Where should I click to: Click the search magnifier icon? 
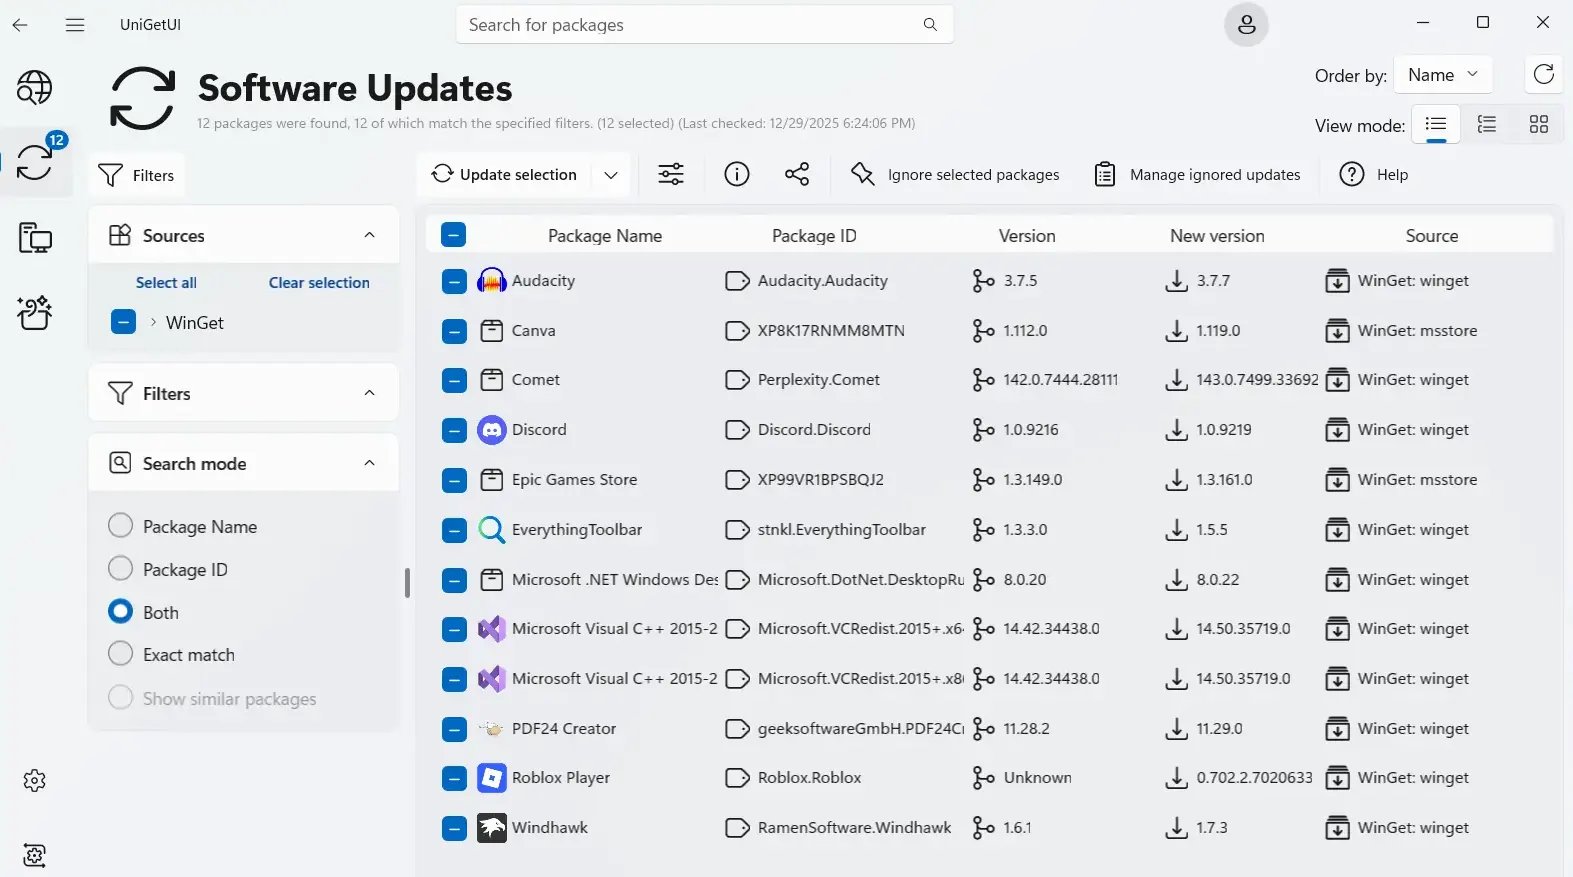point(930,25)
